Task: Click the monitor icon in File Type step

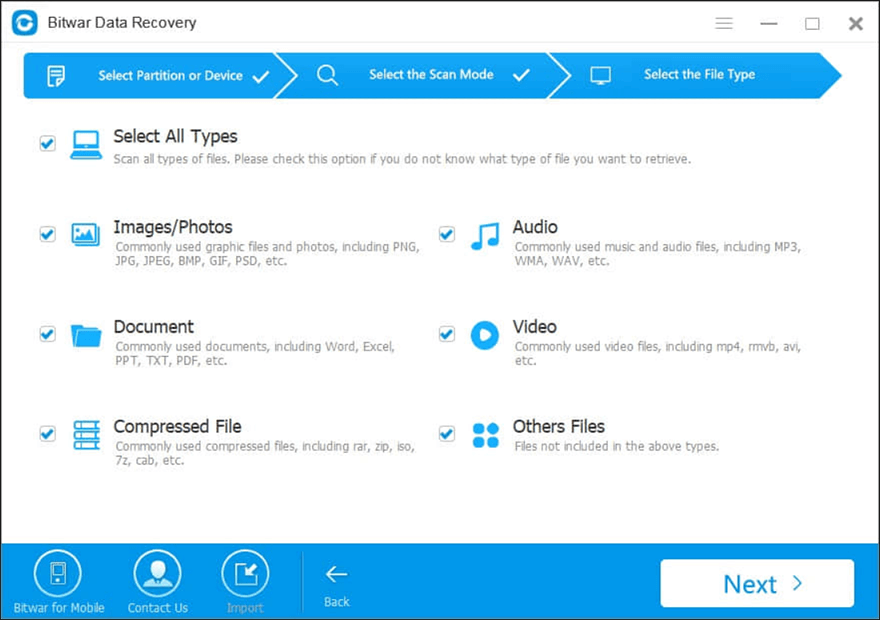Action: [x=601, y=75]
